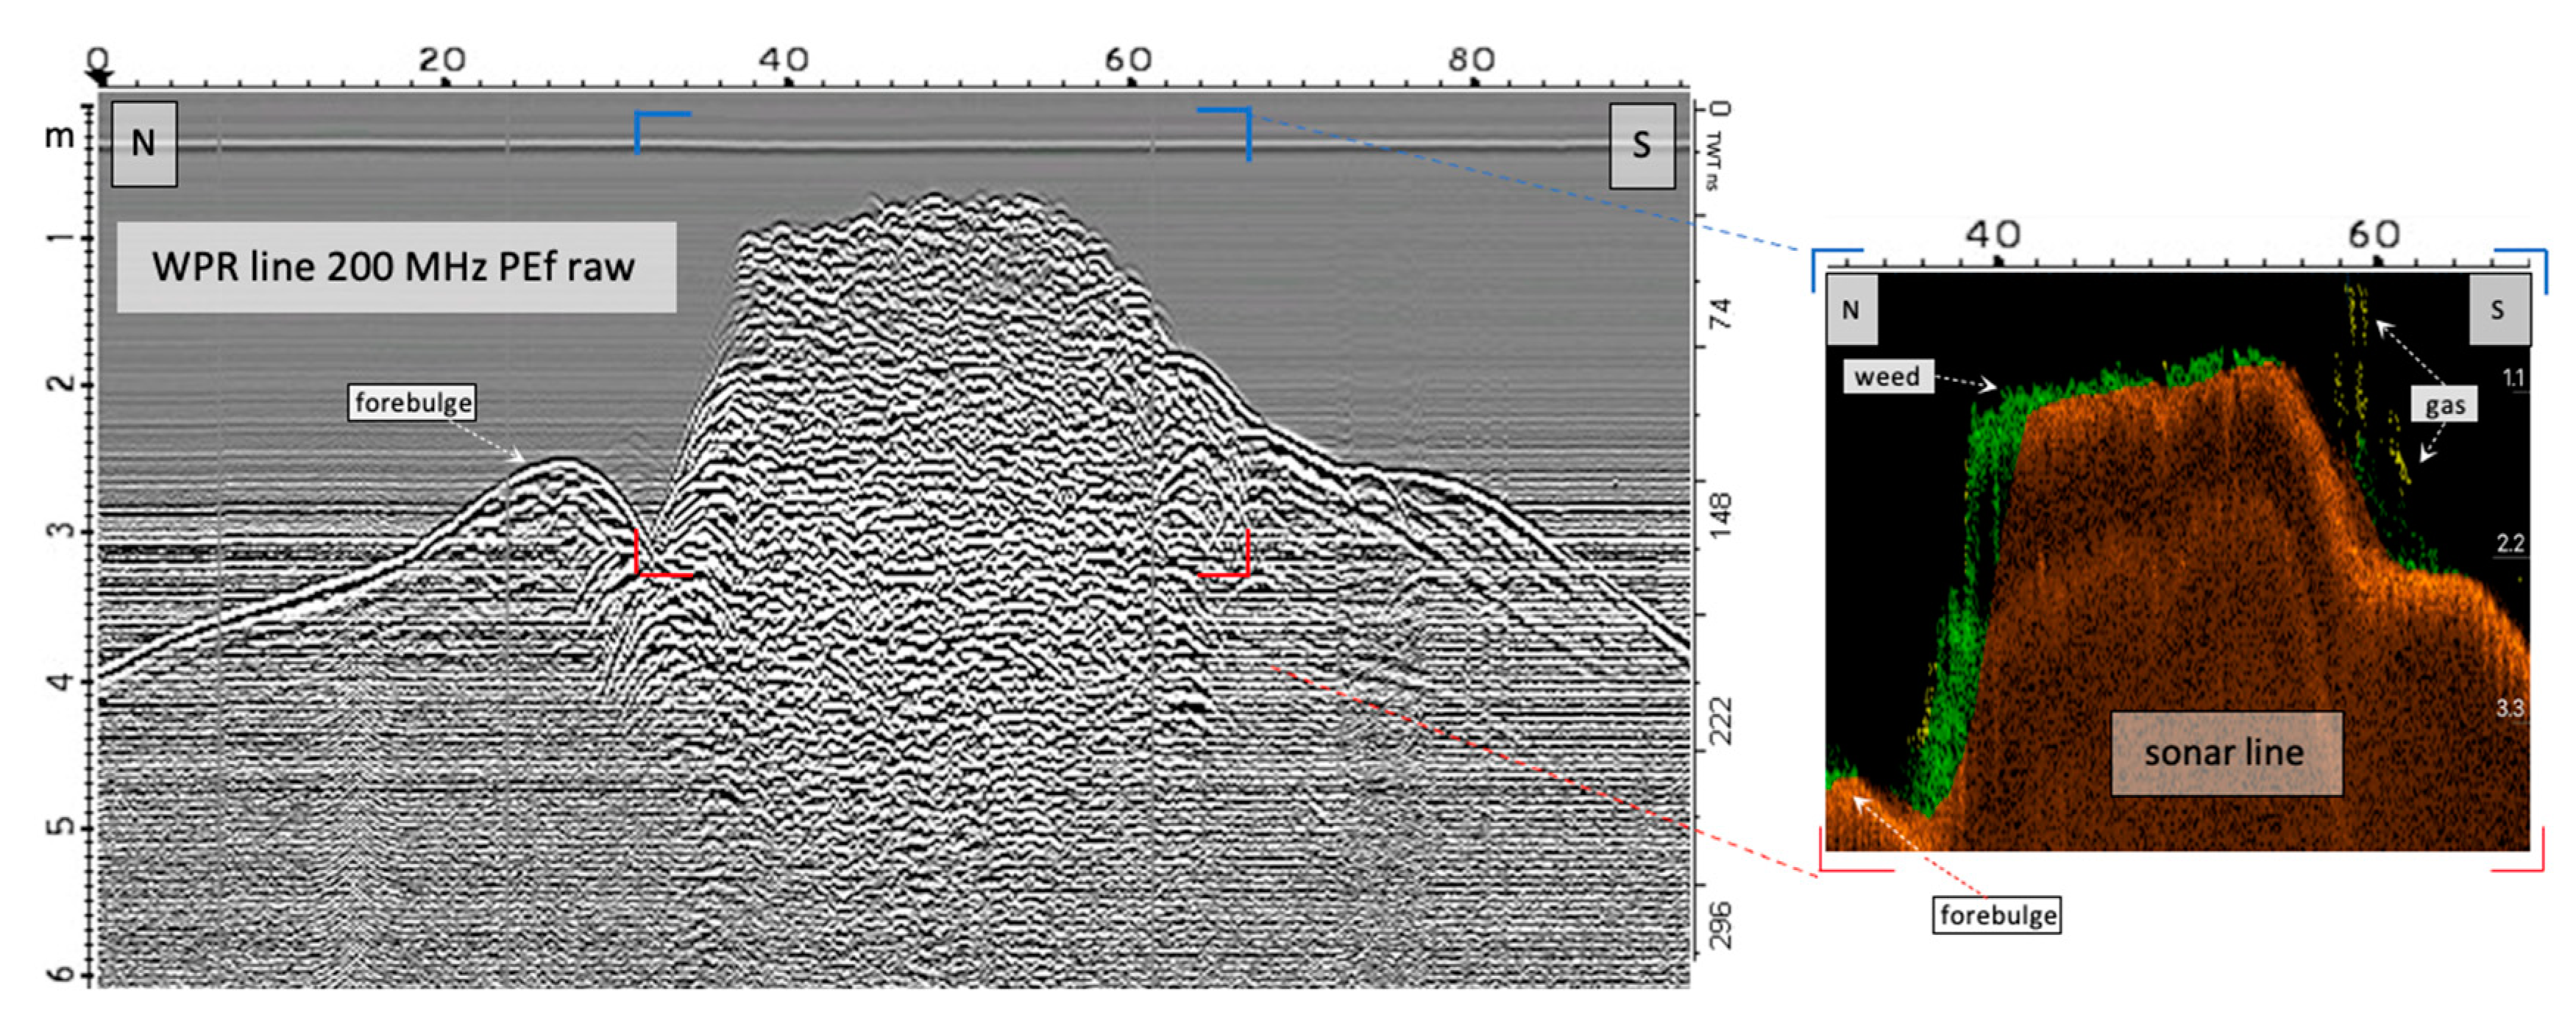Click the forebulge label below the sonar image

pos(1997,915)
